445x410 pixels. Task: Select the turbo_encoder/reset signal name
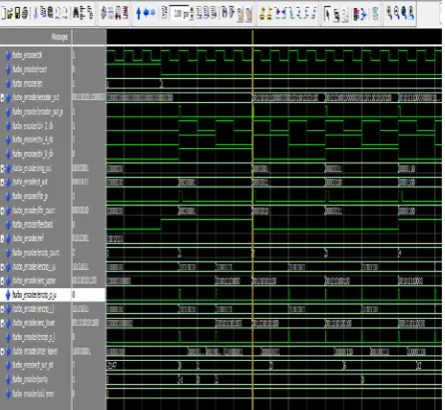pyautogui.click(x=30, y=69)
